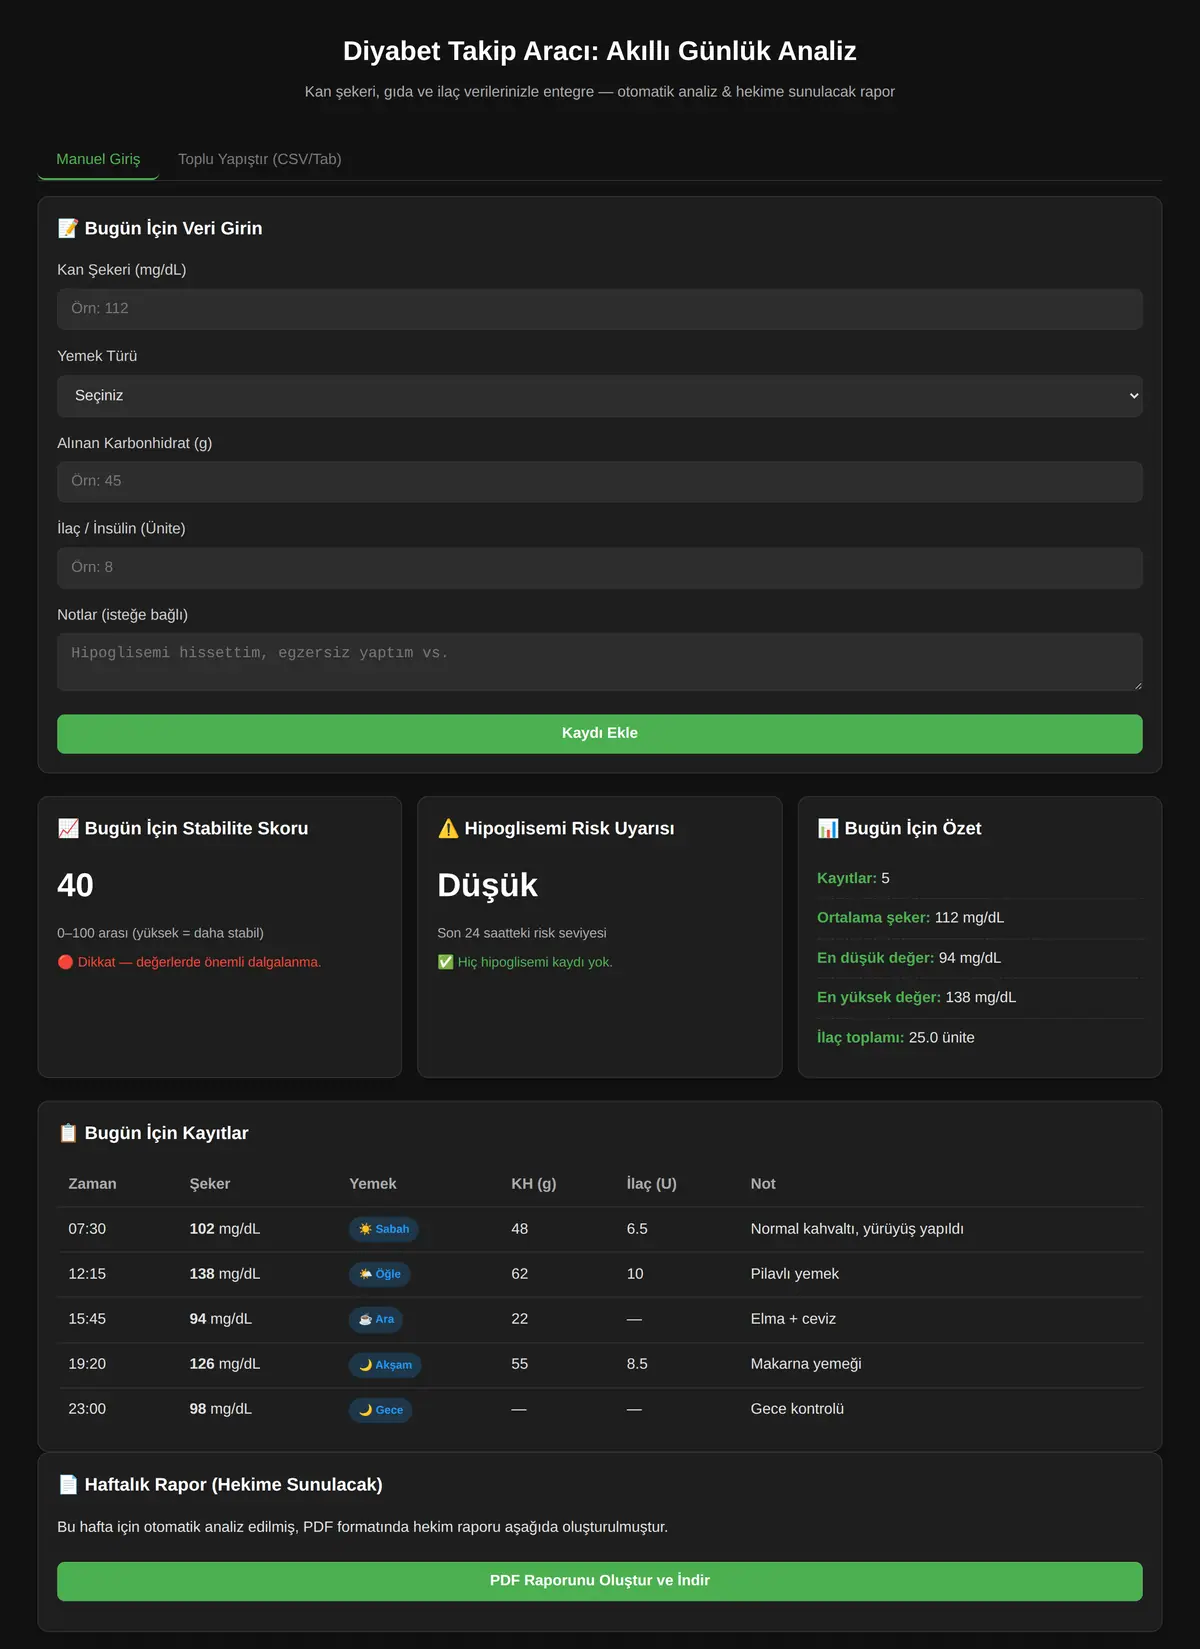Open the Toplu Yapıştır (CSV/Tab) tab
This screenshot has width=1200, height=1649.
(x=260, y=159)
